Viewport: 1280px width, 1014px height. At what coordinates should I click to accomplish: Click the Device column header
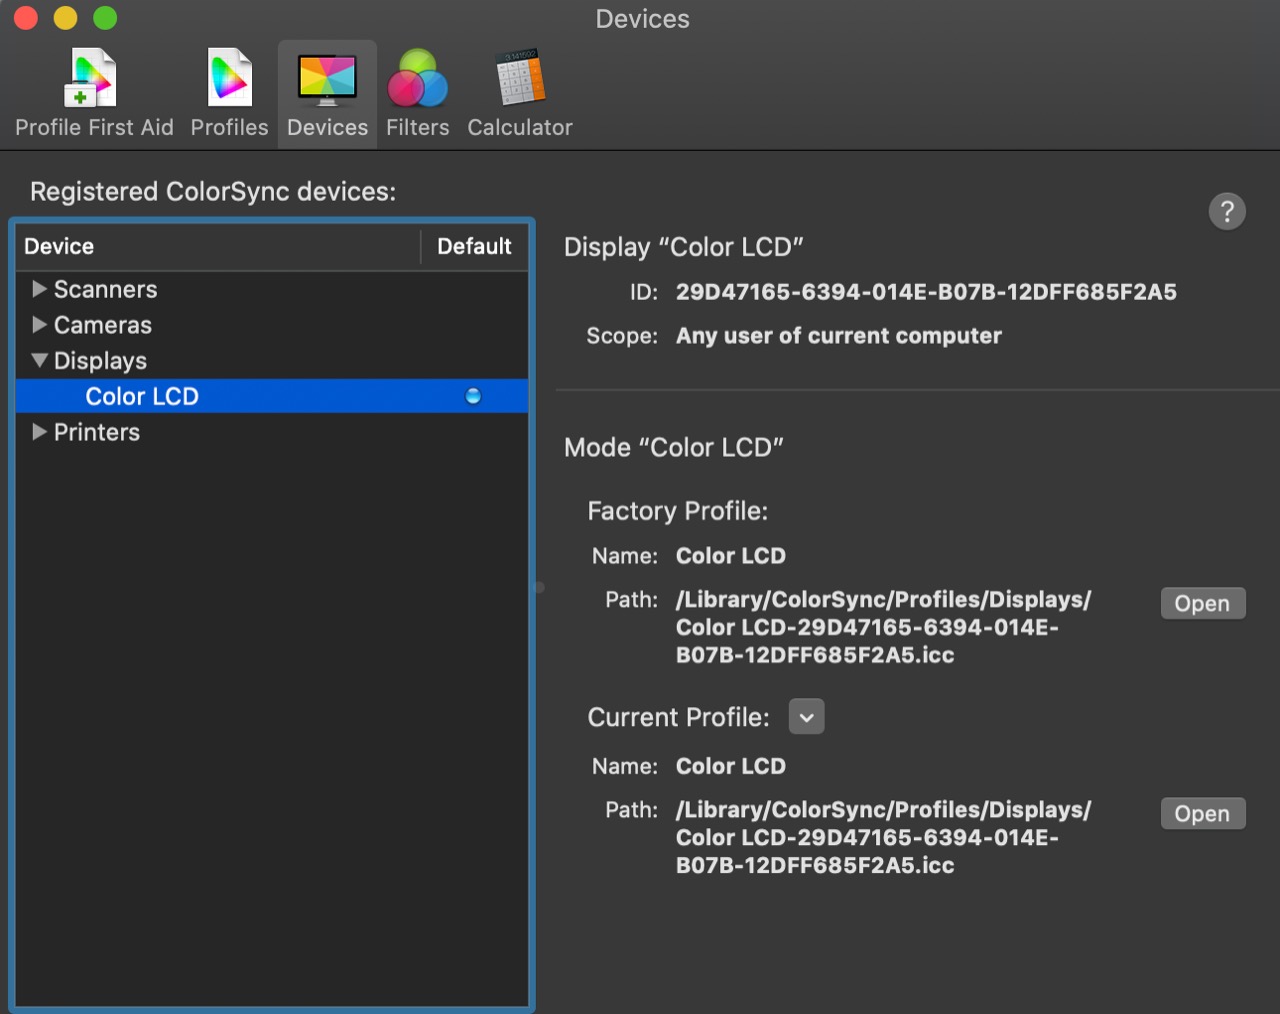(218, 246)
